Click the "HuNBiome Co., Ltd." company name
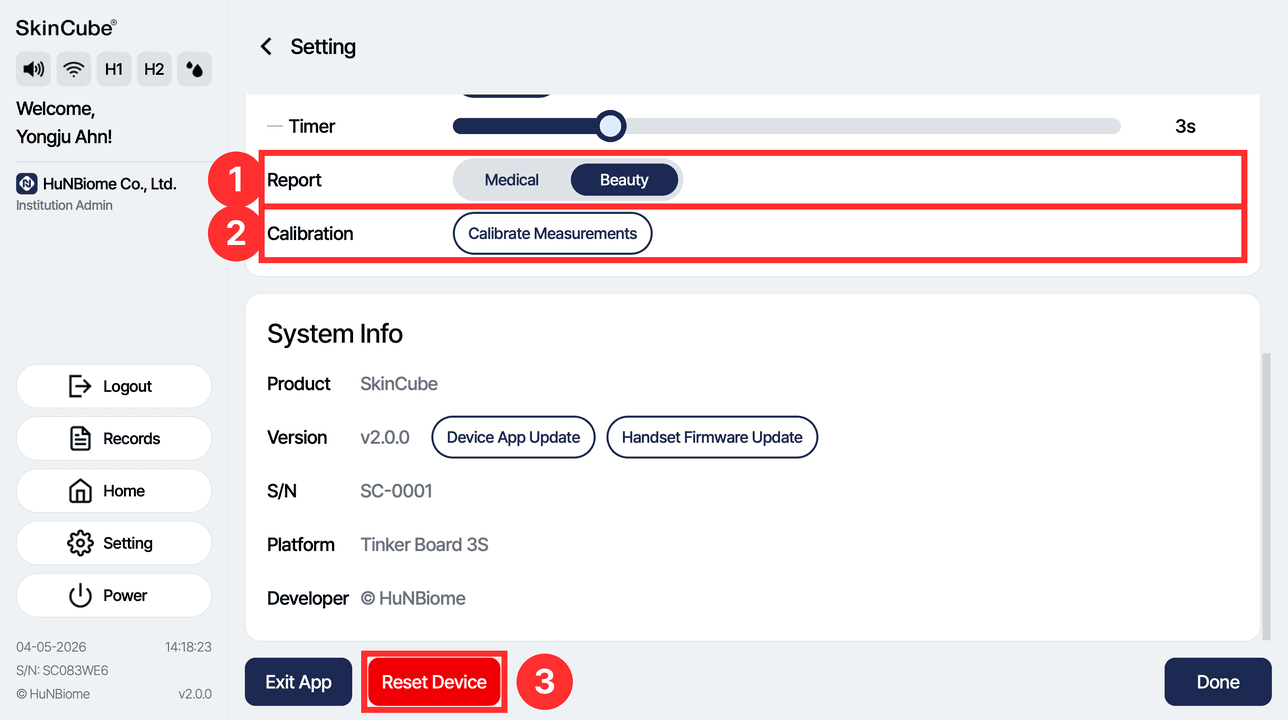Screen dimensions: 1288x720 pyautogui.click(x=110, y=183)
